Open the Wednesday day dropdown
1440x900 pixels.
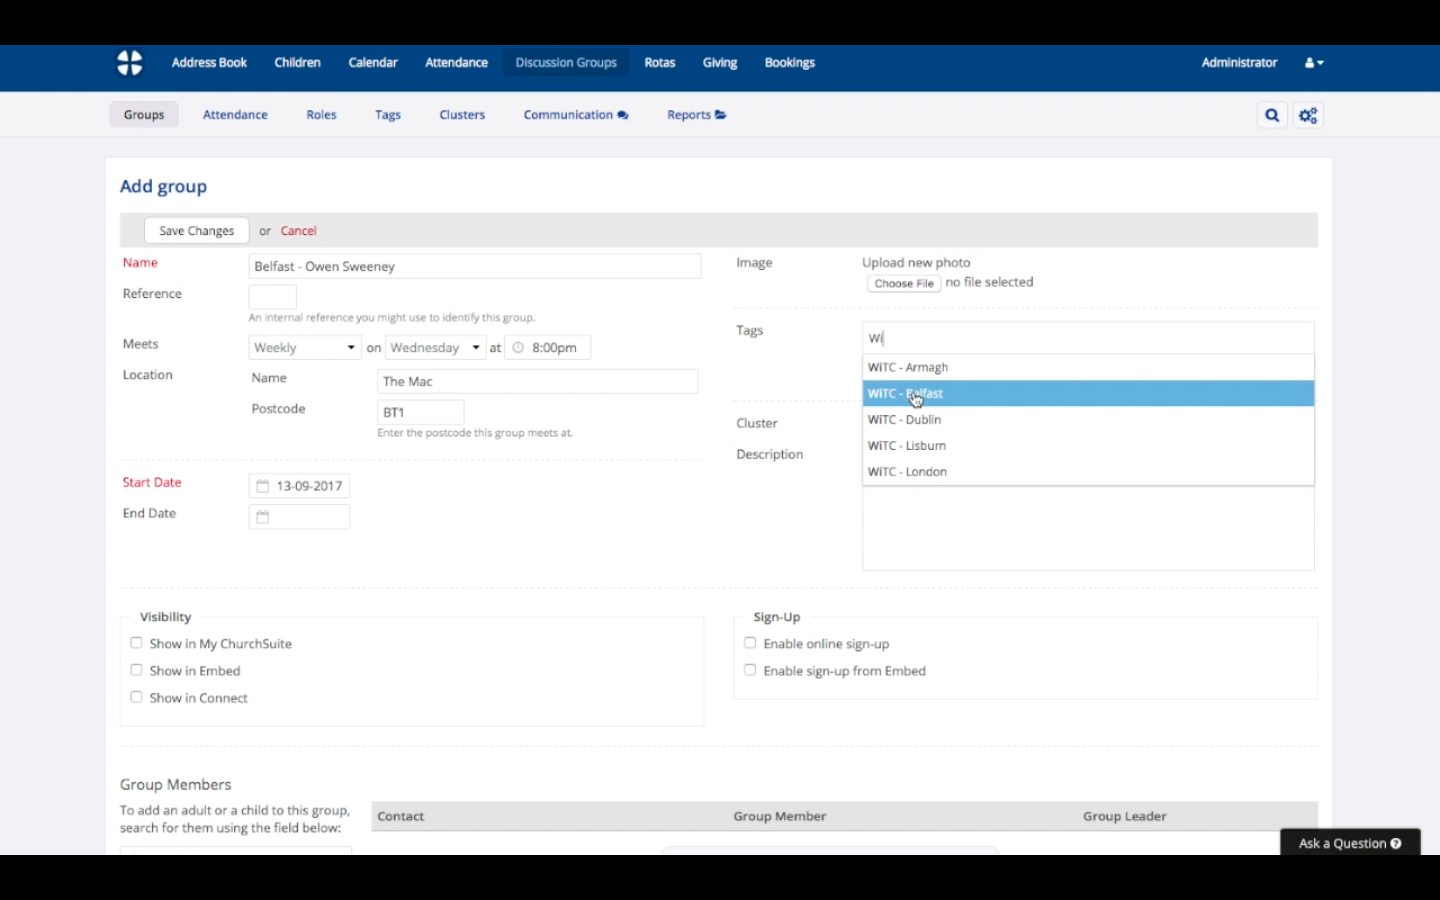pyautogui.click(x=436, y=348)
